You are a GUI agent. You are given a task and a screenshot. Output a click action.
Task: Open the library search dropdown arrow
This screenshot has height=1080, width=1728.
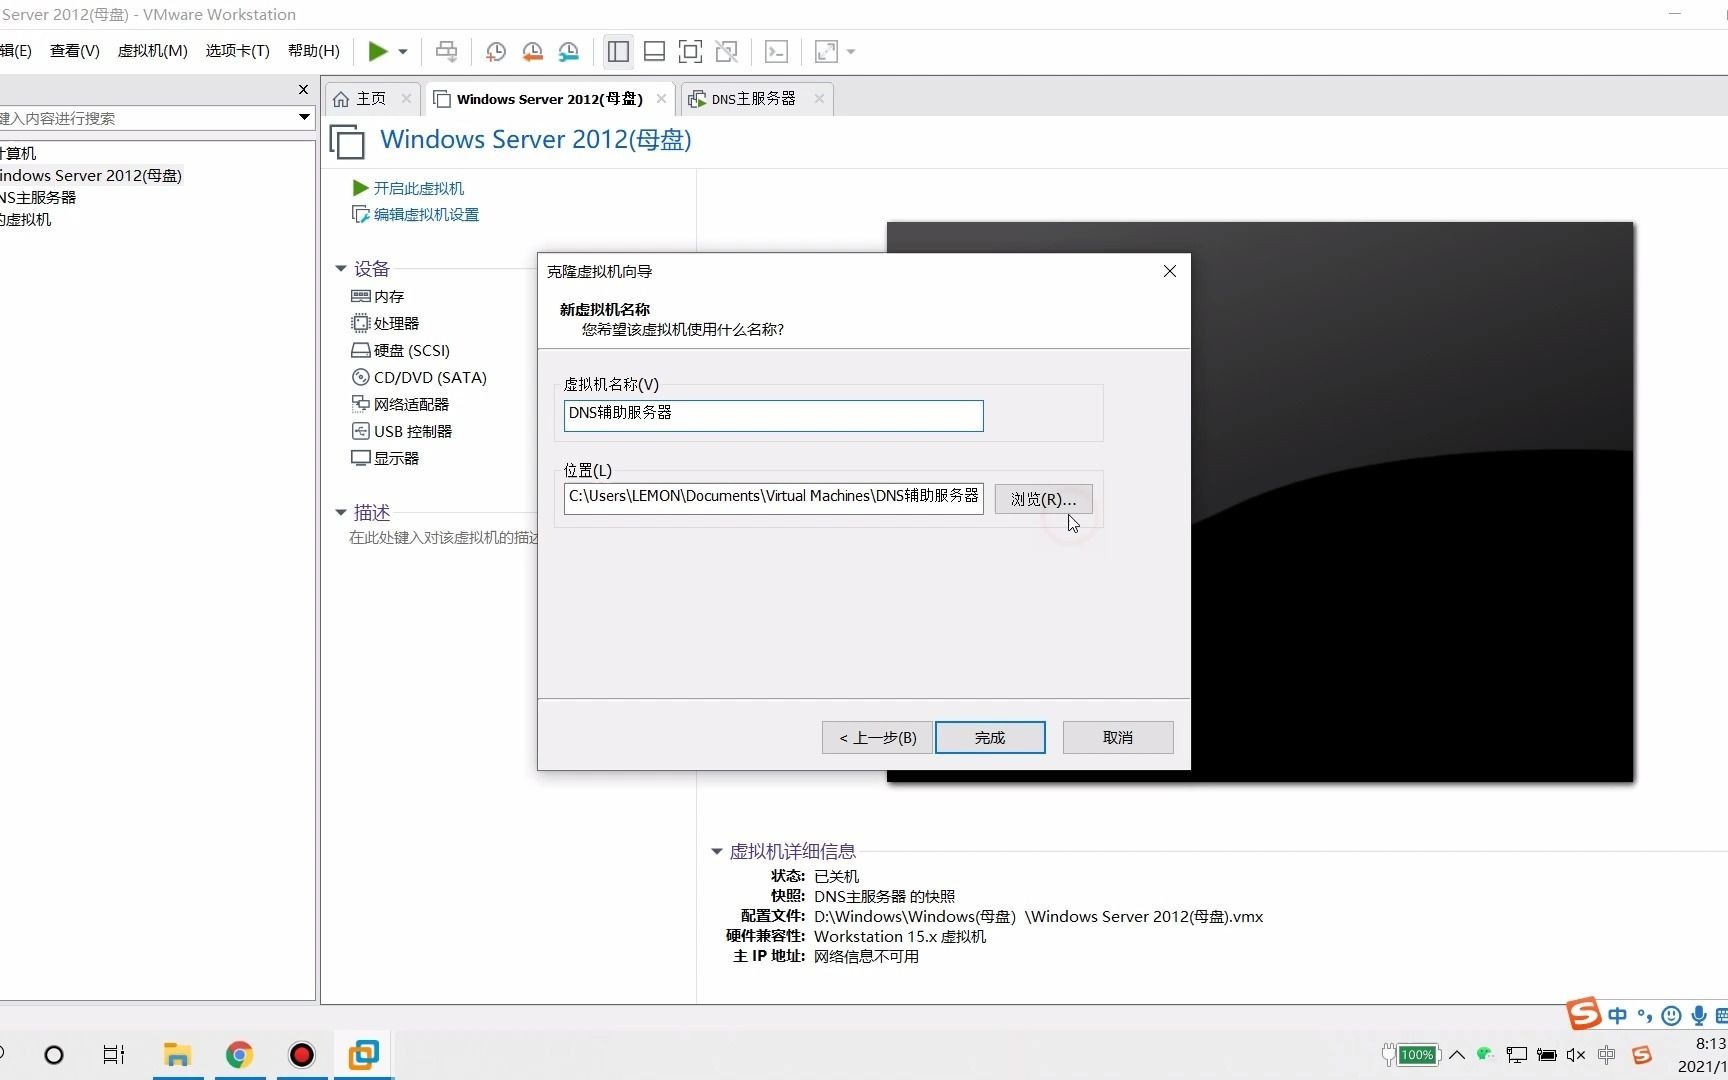[x=304, y=117]
